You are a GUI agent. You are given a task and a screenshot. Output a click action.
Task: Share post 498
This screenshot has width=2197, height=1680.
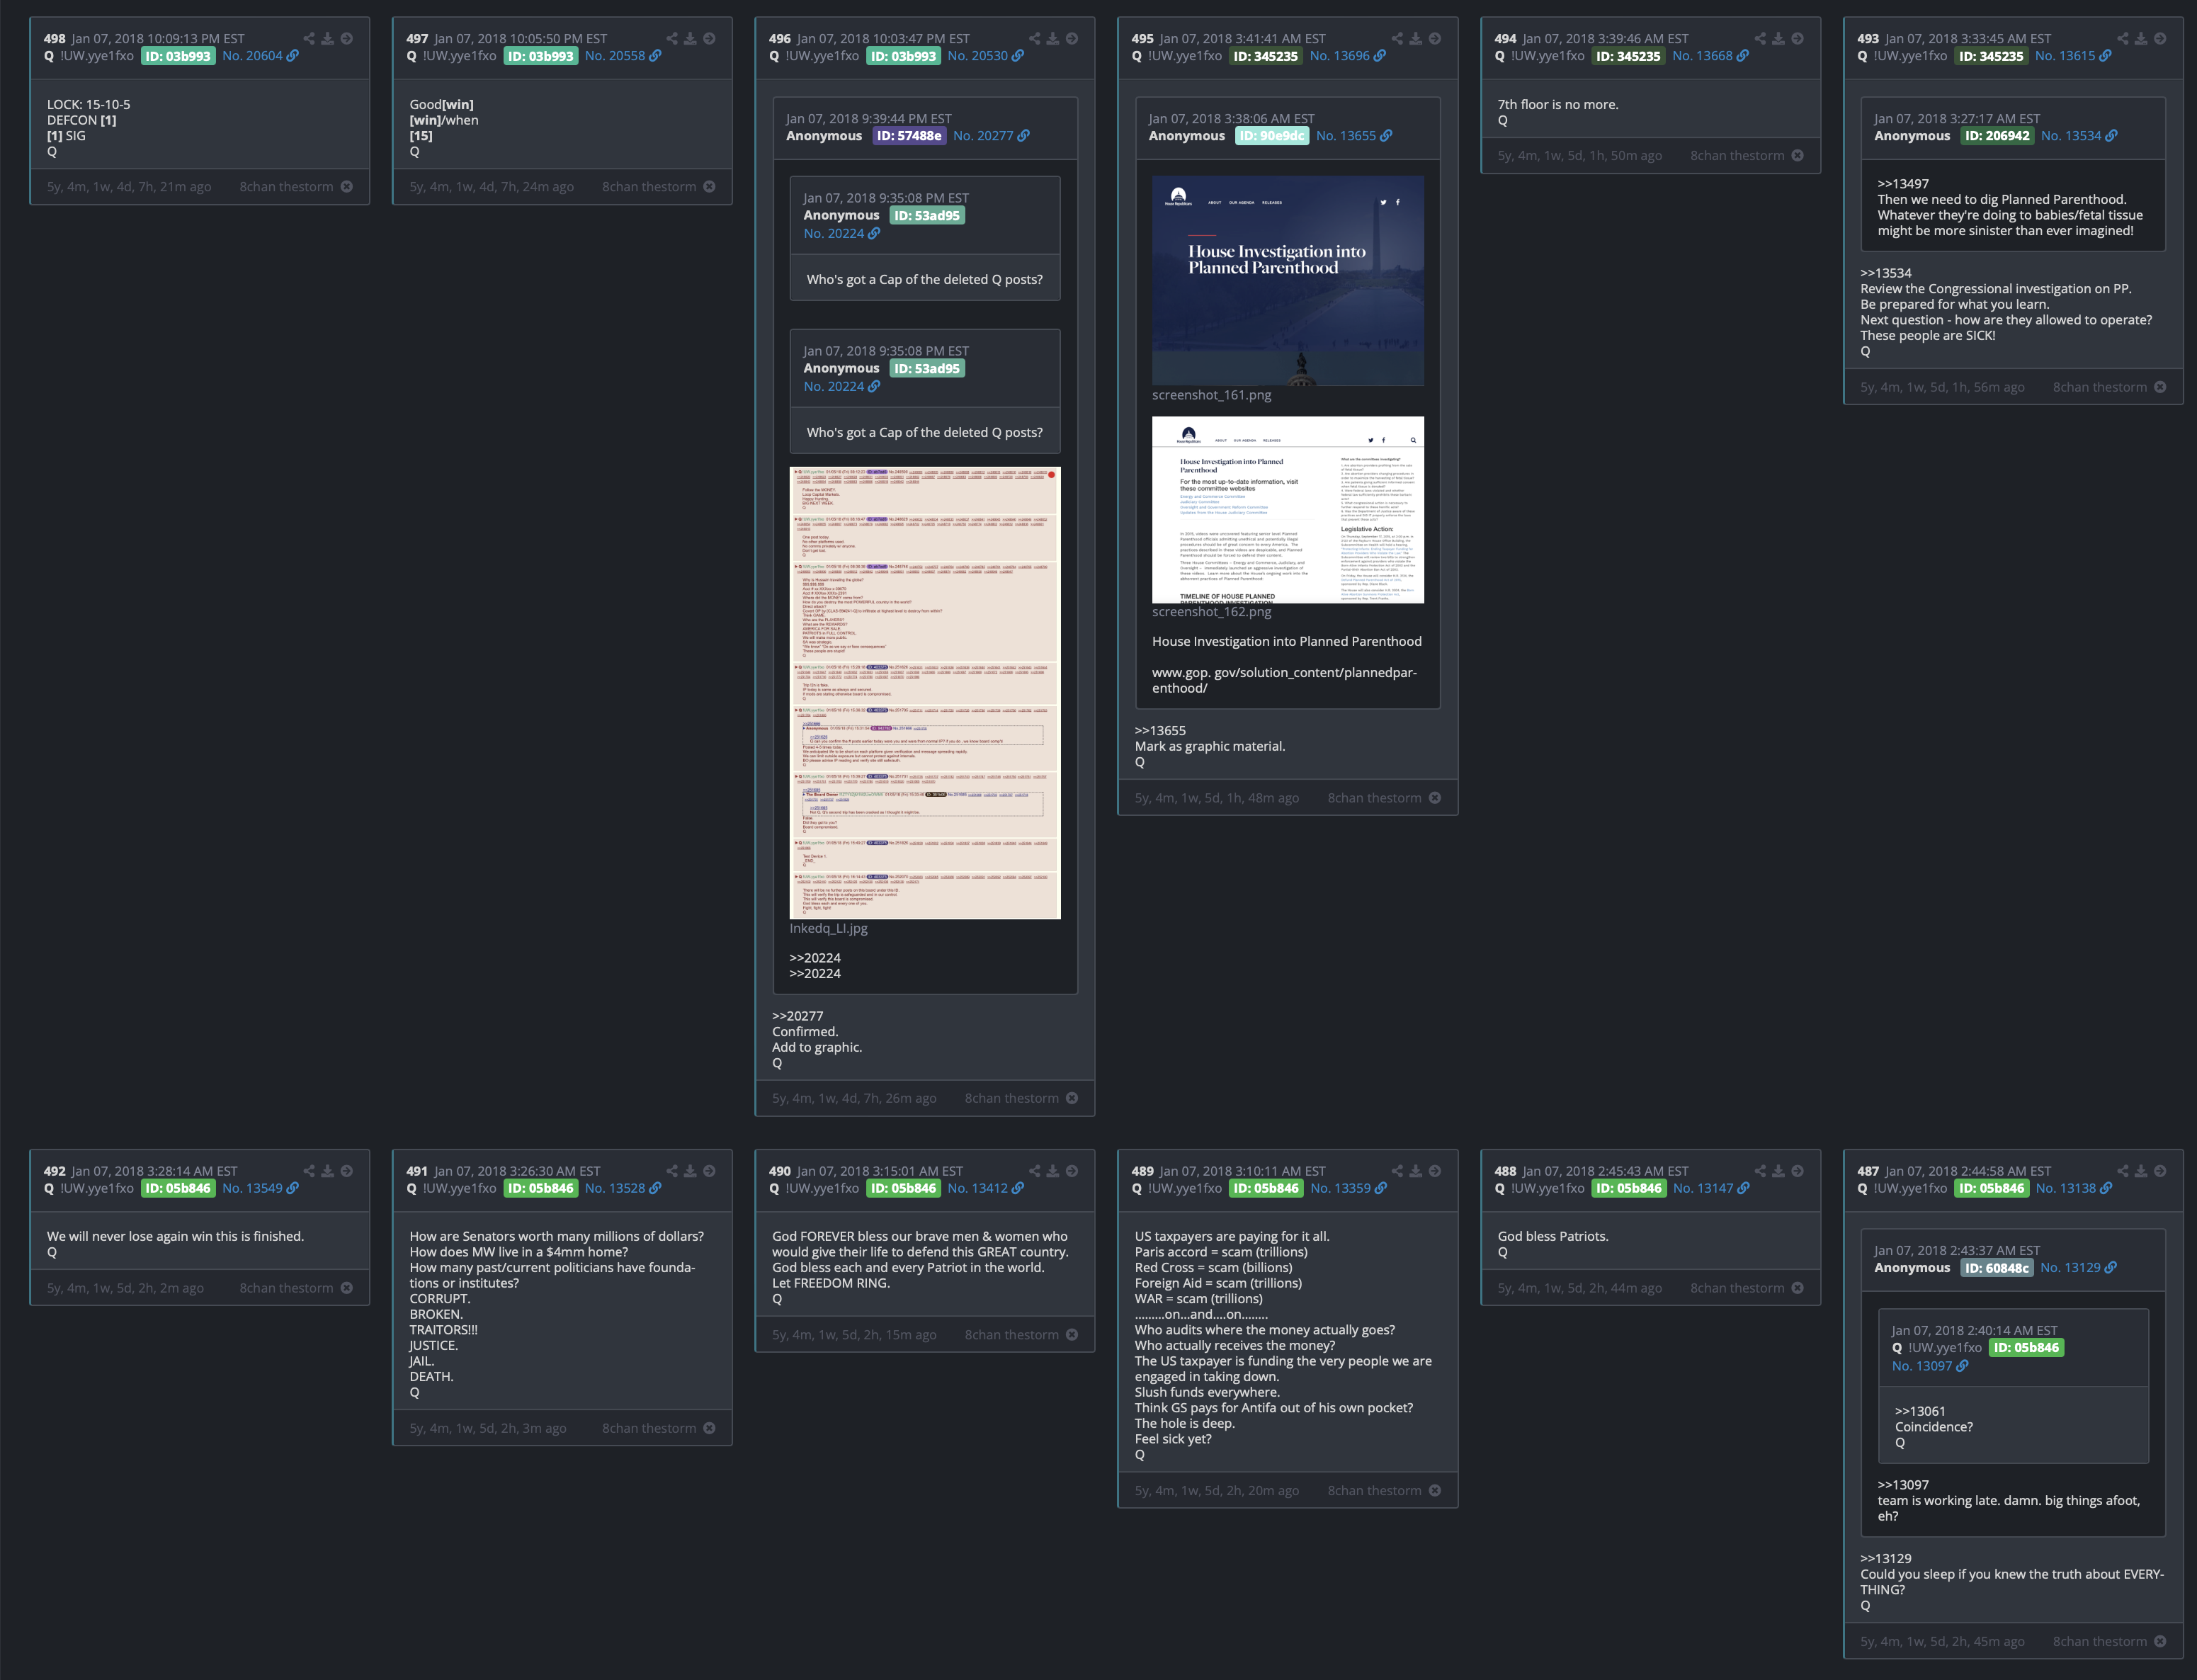point(309,39)
